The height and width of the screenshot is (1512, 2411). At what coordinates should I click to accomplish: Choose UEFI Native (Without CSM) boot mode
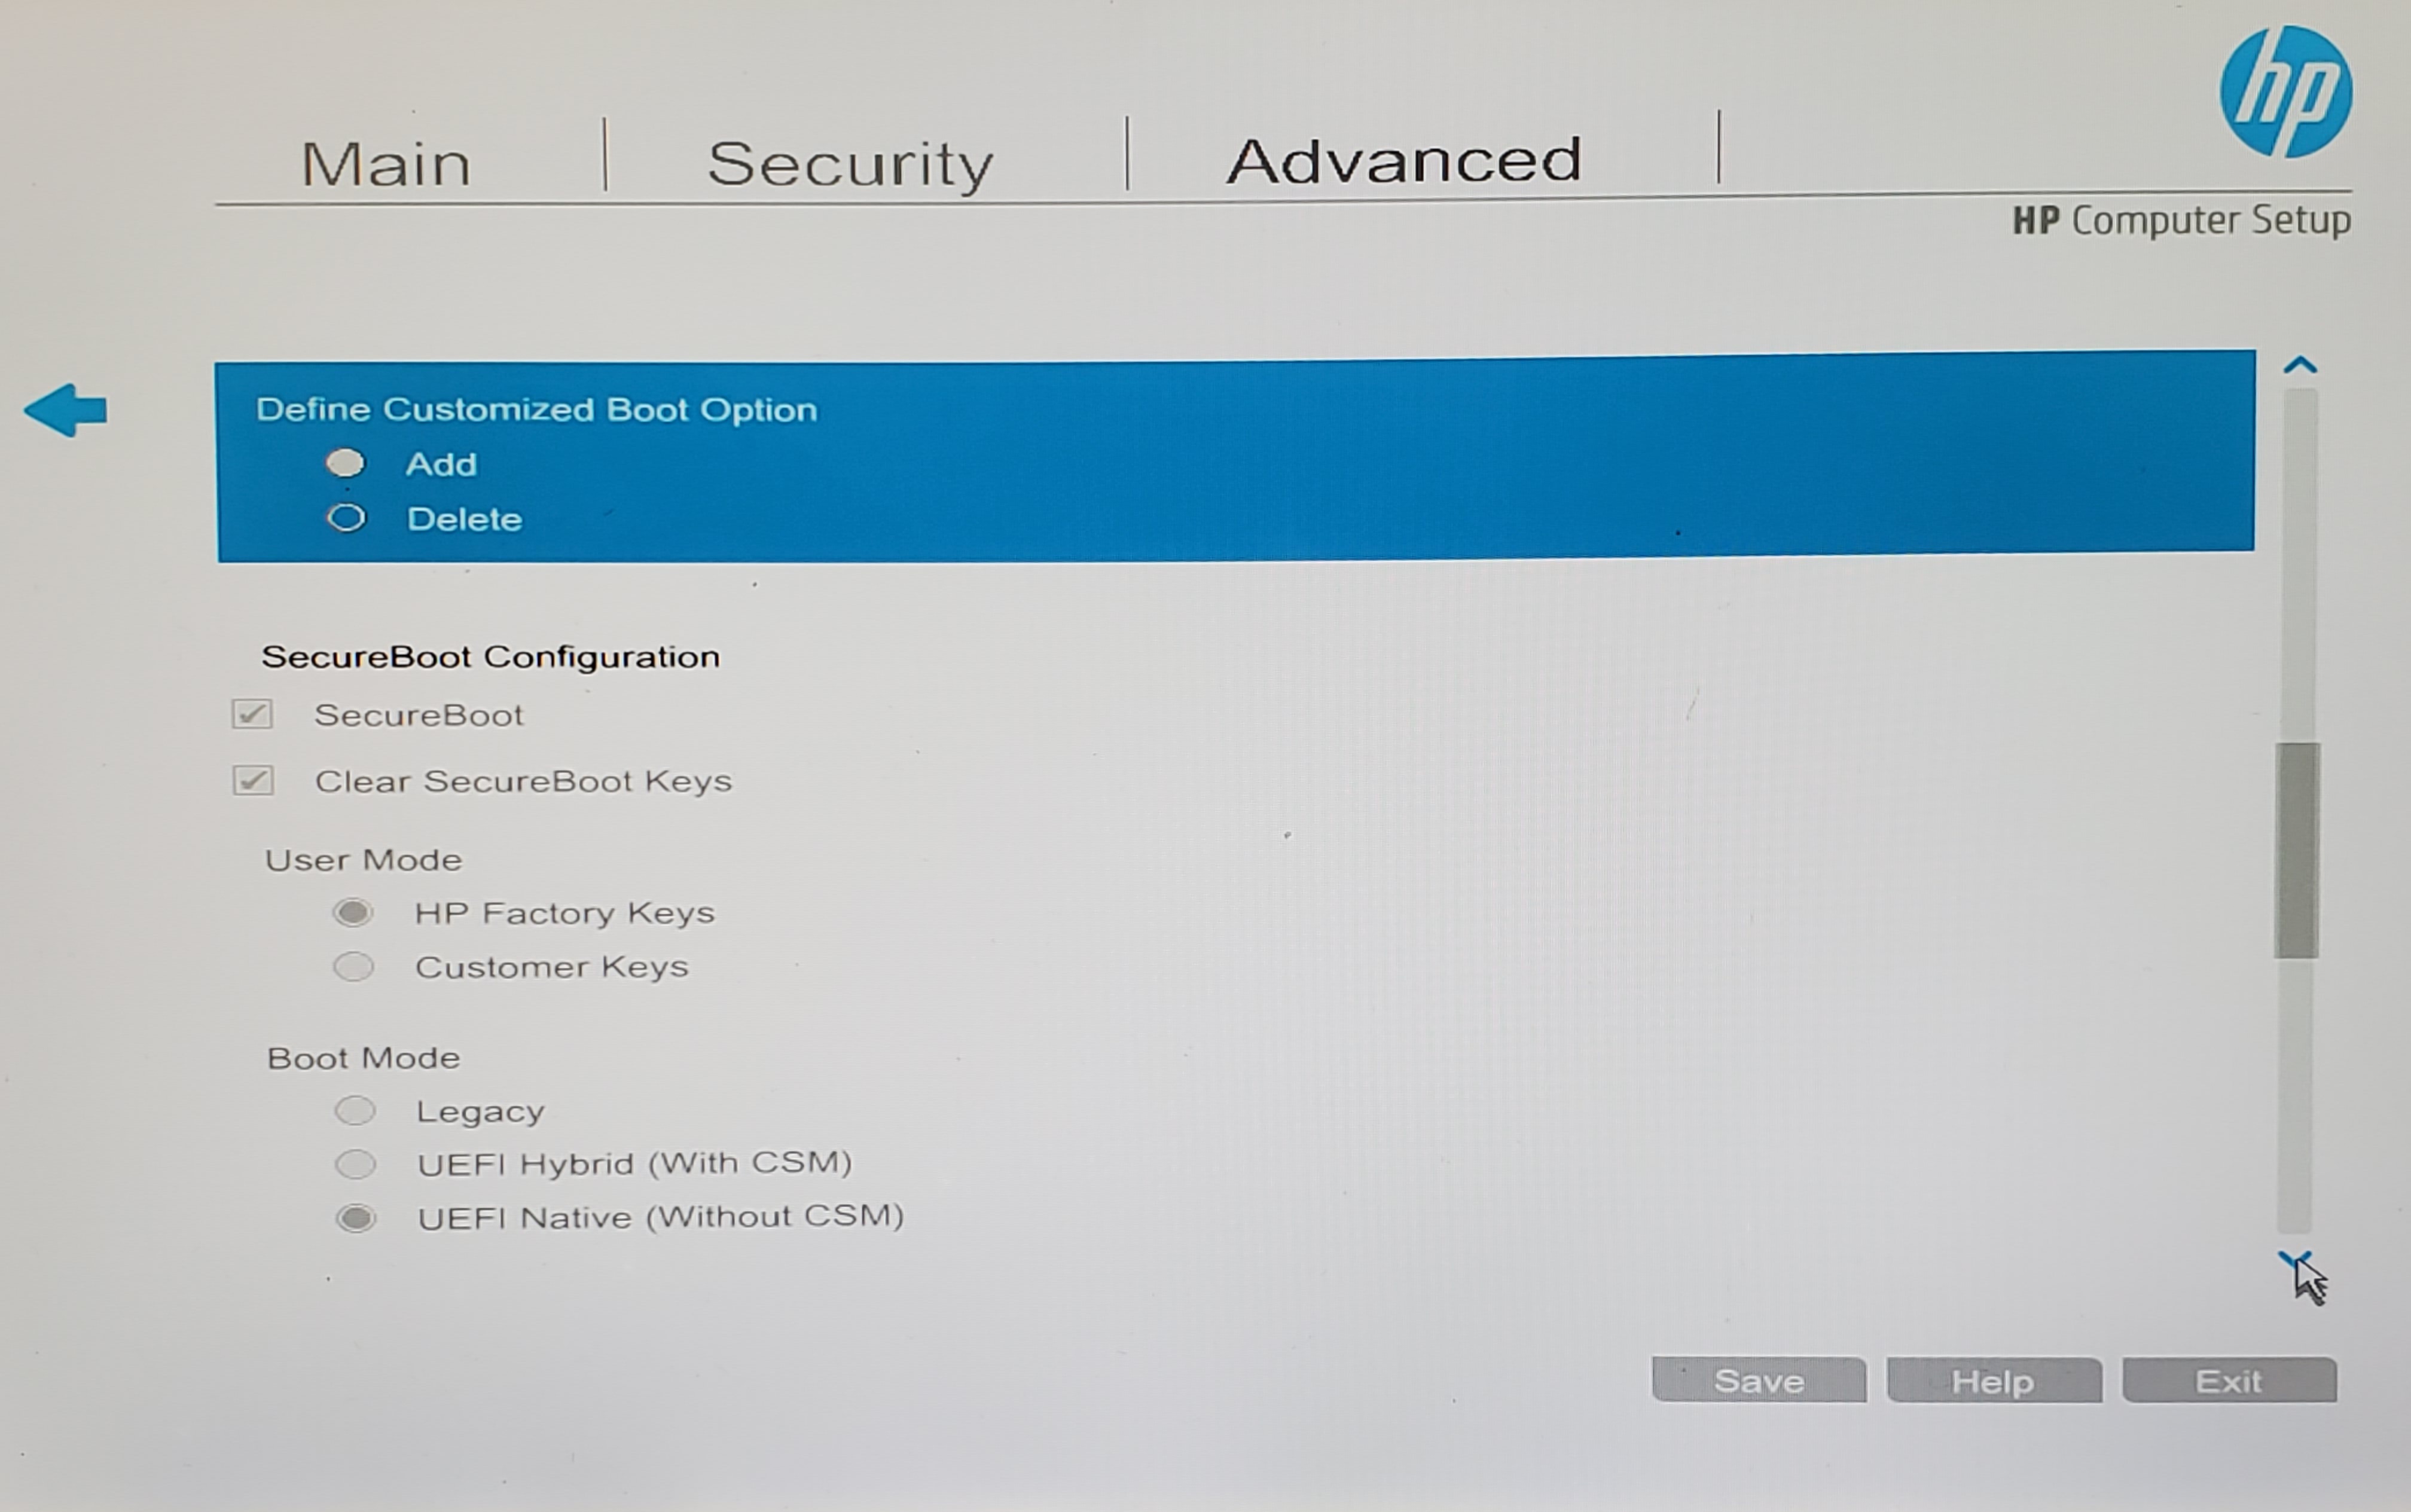[356, 1218]
